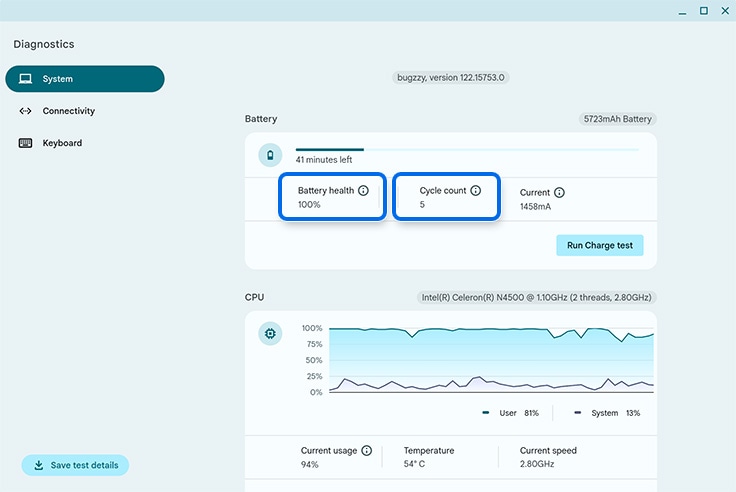Click the CPU usage graph
The width and height of the screenshot is (736, 492).
pyautogui.click(x=492, y=360)
